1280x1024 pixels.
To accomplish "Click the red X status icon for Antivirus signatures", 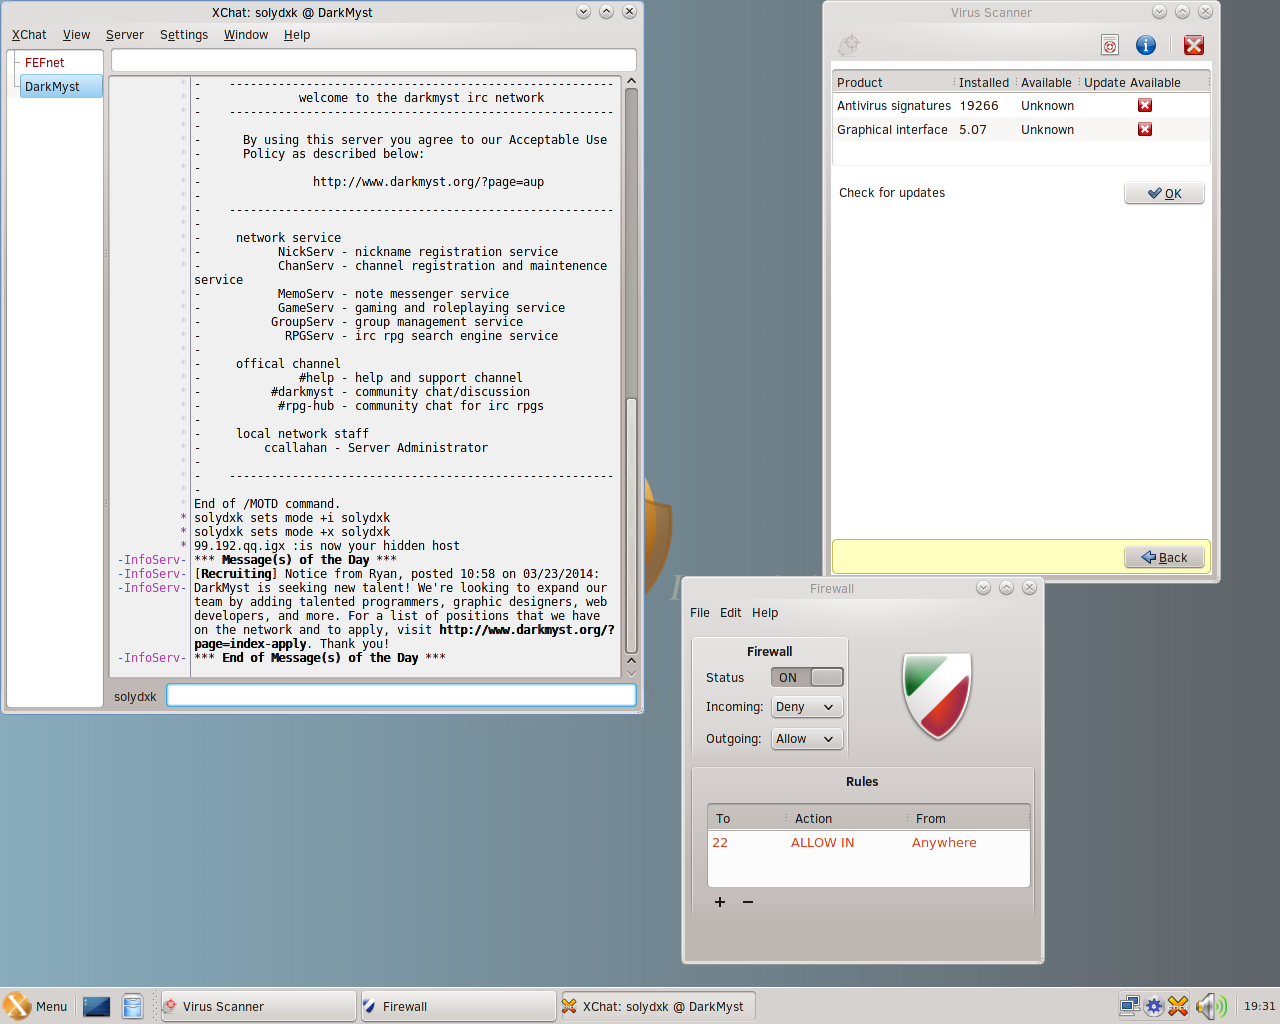I will pyautogui.click(x=1145, y=105).
